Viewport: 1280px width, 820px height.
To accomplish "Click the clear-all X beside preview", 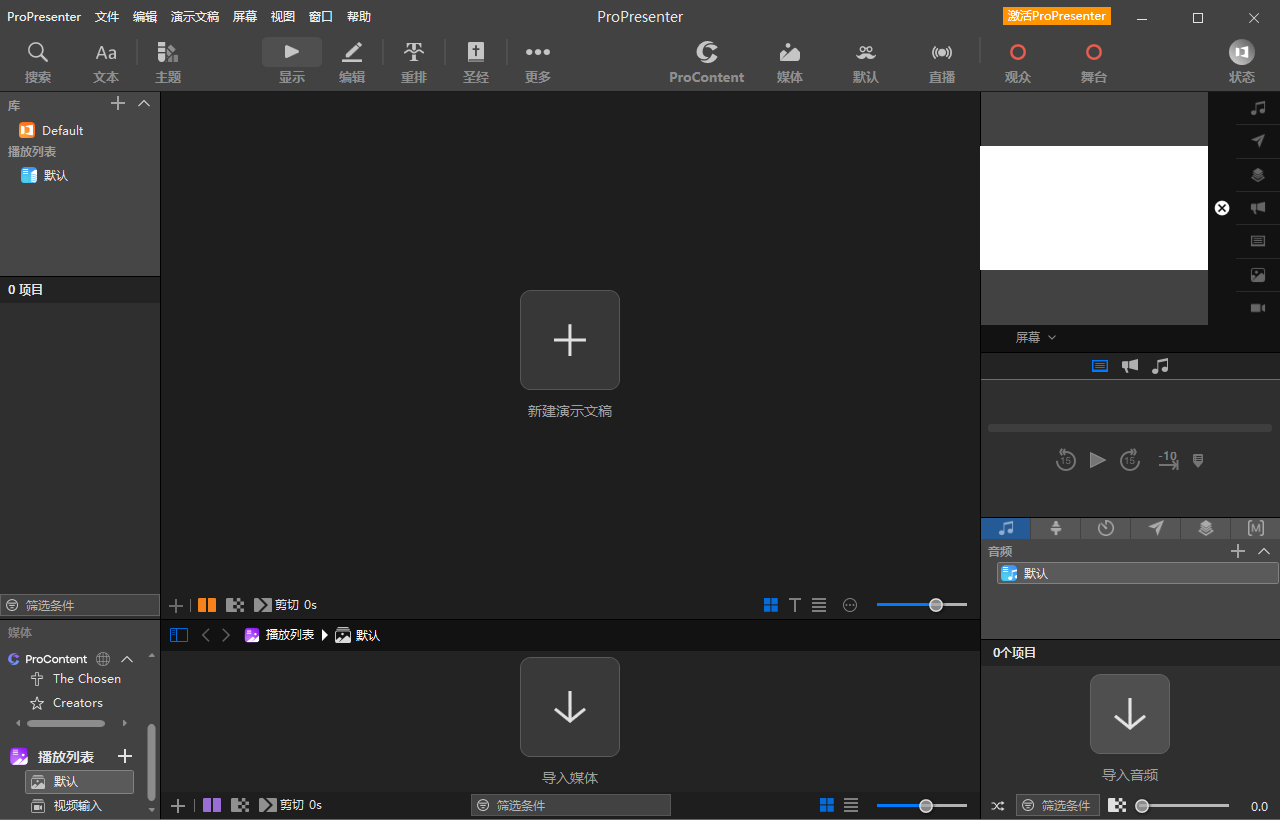I will coord(1222,208).
